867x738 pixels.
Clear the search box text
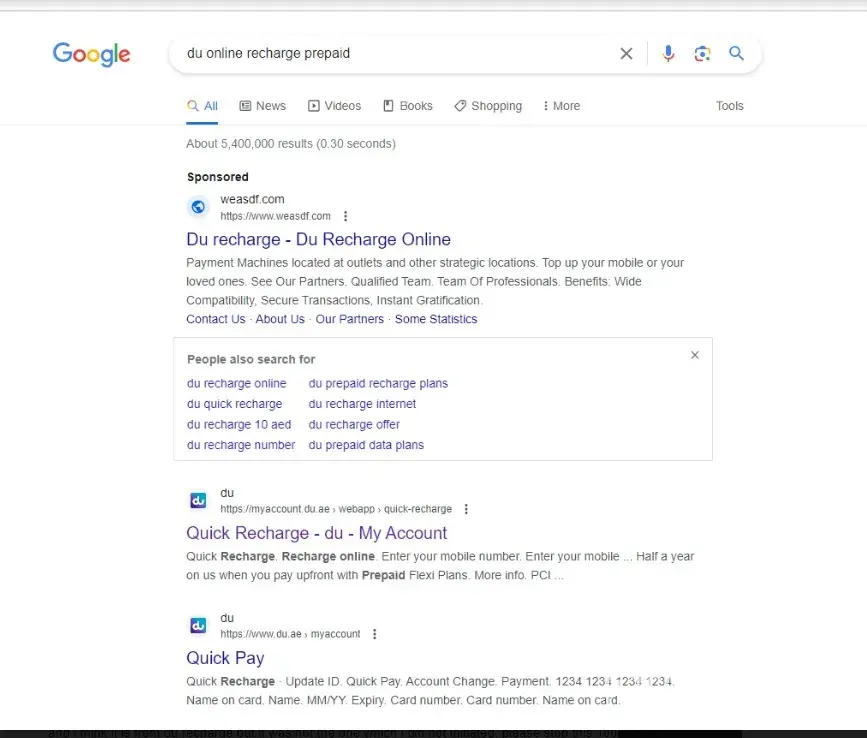click(626, 54)
